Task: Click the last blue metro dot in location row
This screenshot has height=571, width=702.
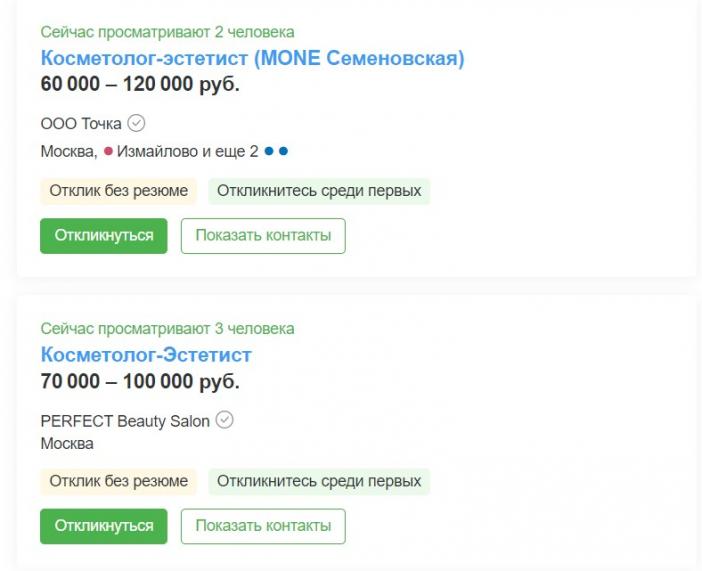Action: [x=283, y=151]
